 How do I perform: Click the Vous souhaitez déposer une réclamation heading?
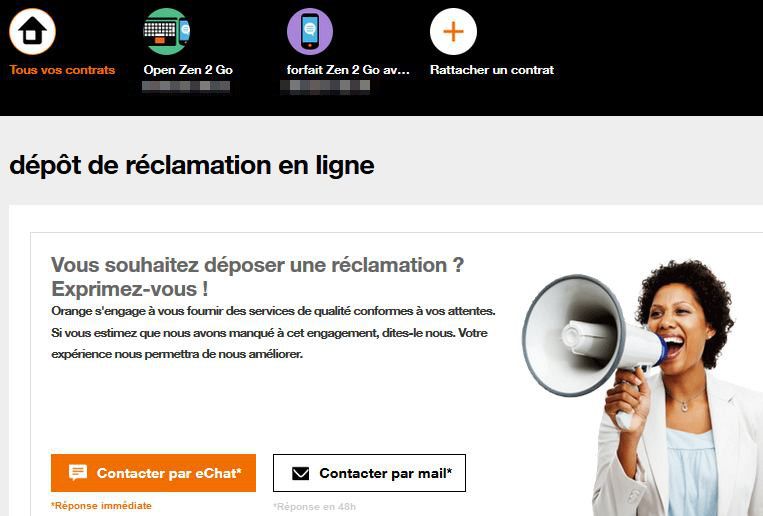coord(257,277)
